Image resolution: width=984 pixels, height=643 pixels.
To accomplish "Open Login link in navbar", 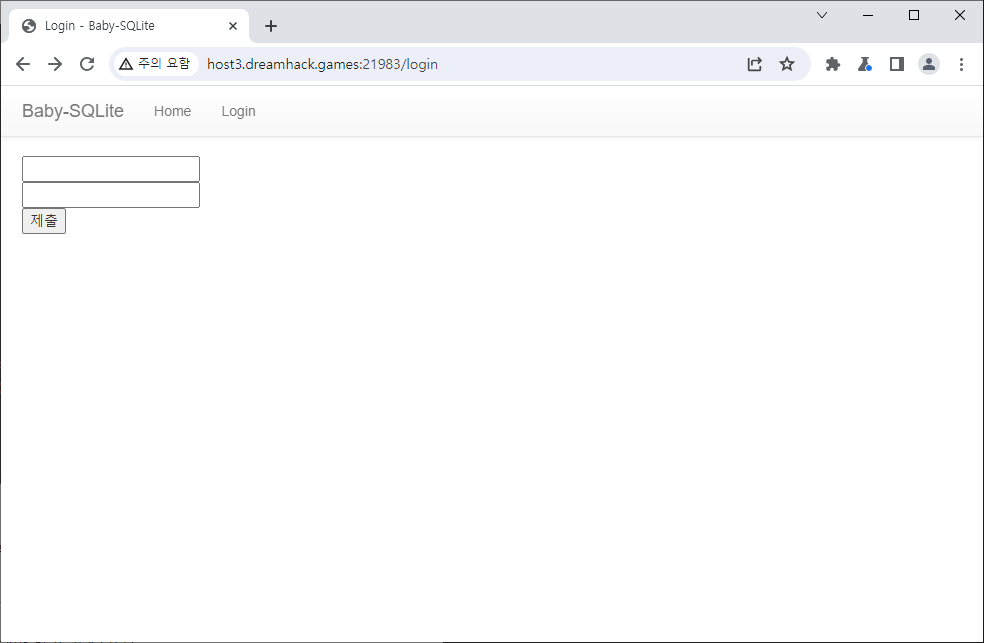I will (238, 111).
